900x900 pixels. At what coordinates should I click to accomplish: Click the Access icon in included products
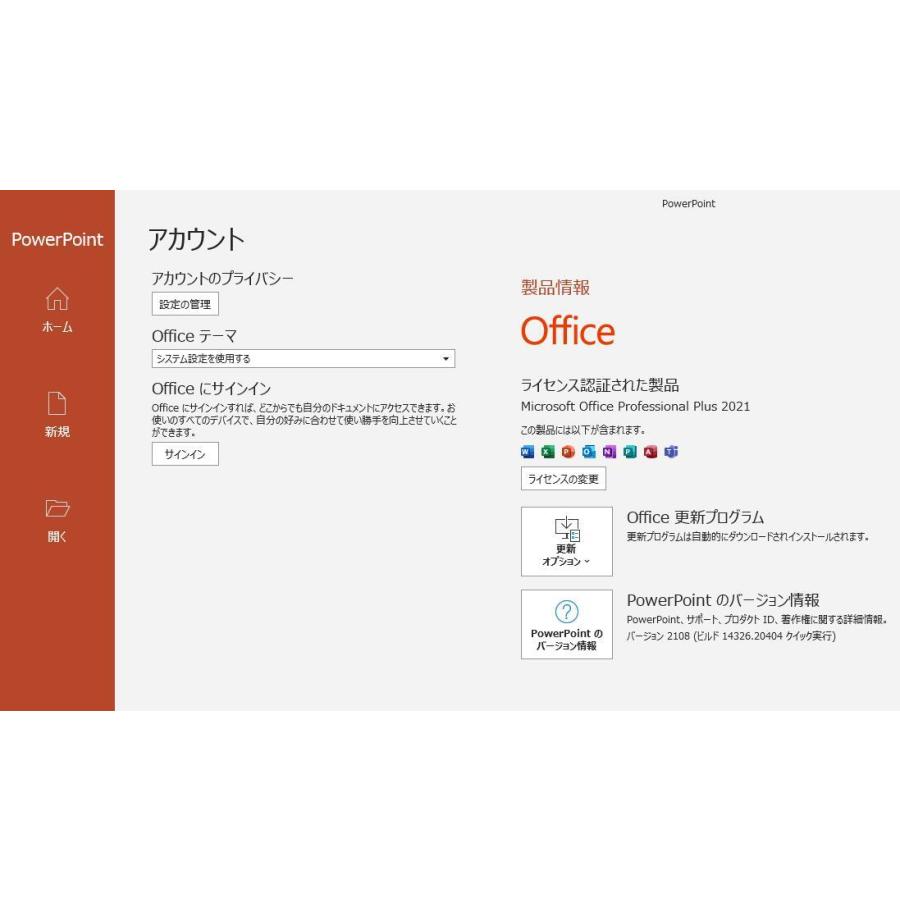pyautogui.click(x=651, y=452)
